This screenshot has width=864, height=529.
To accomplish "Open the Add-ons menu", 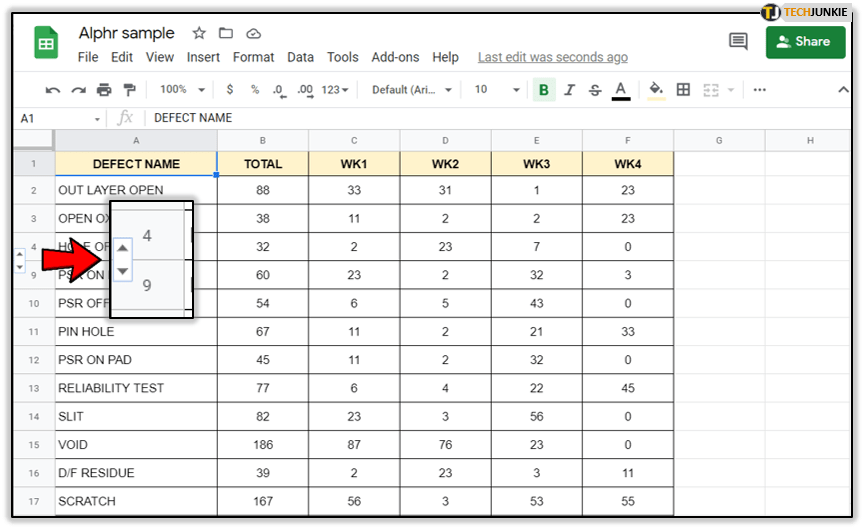I will pyautogui.click(x=395, y=57).
